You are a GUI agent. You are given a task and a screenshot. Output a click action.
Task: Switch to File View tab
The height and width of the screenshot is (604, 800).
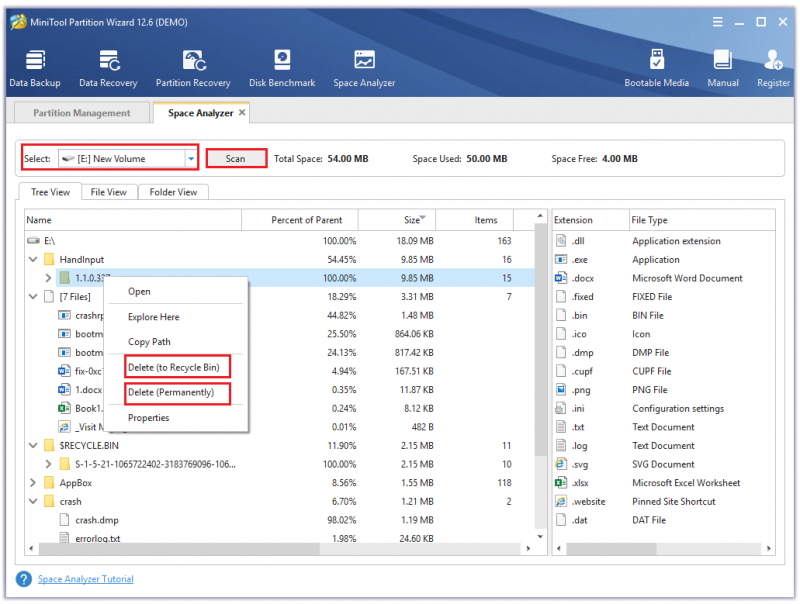[109, 192]
